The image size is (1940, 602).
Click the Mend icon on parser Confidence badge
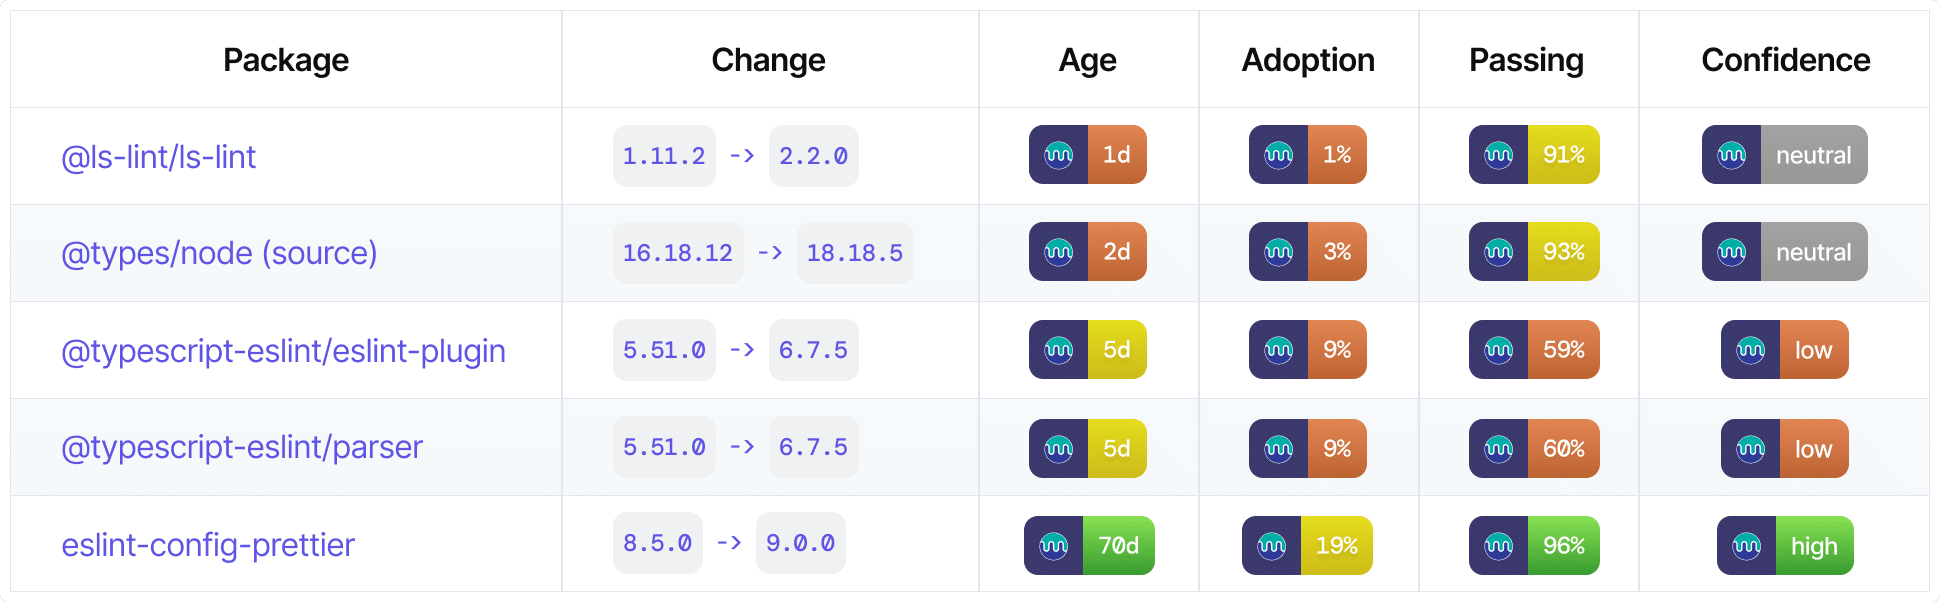click(x=1748, y=448)
